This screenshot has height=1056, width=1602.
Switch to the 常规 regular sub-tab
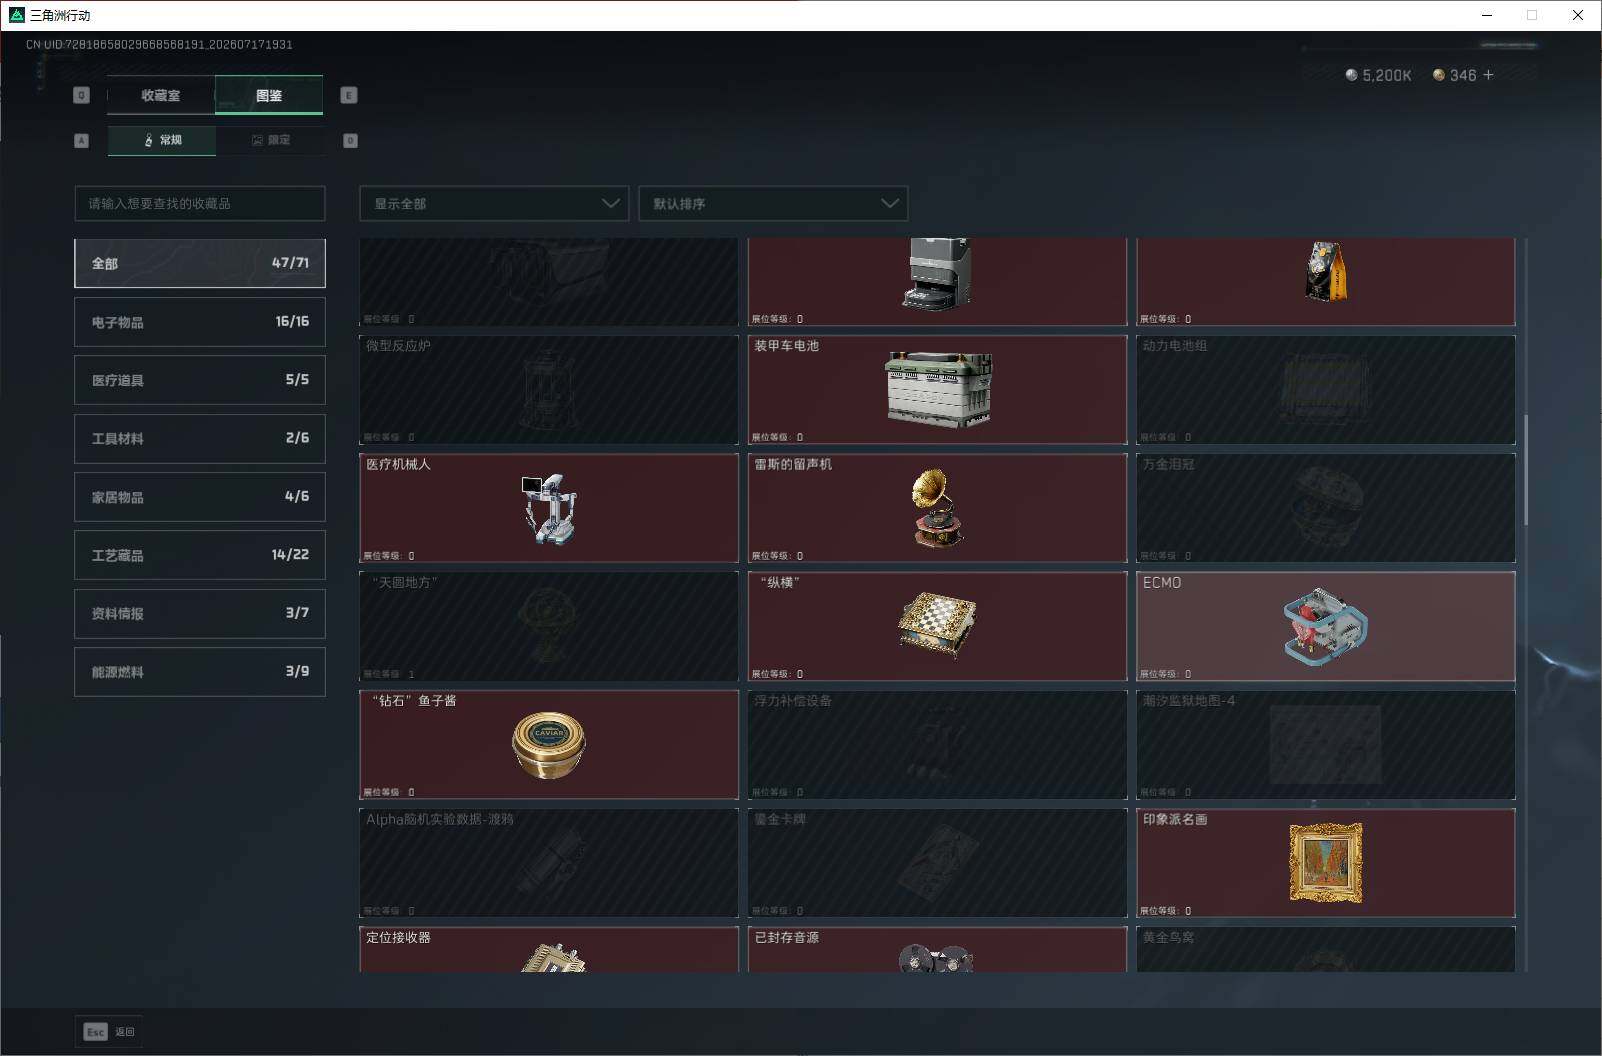coord(162,140)
